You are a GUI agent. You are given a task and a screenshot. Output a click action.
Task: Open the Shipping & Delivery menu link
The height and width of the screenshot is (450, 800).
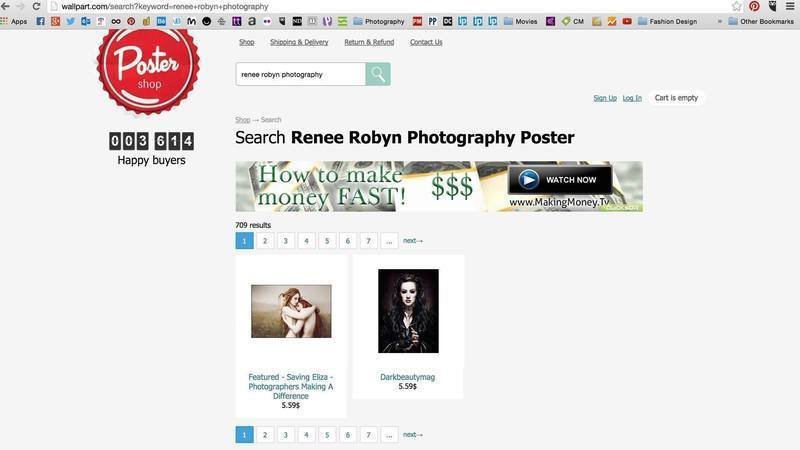pyautogui.click(x=299, y=42)
